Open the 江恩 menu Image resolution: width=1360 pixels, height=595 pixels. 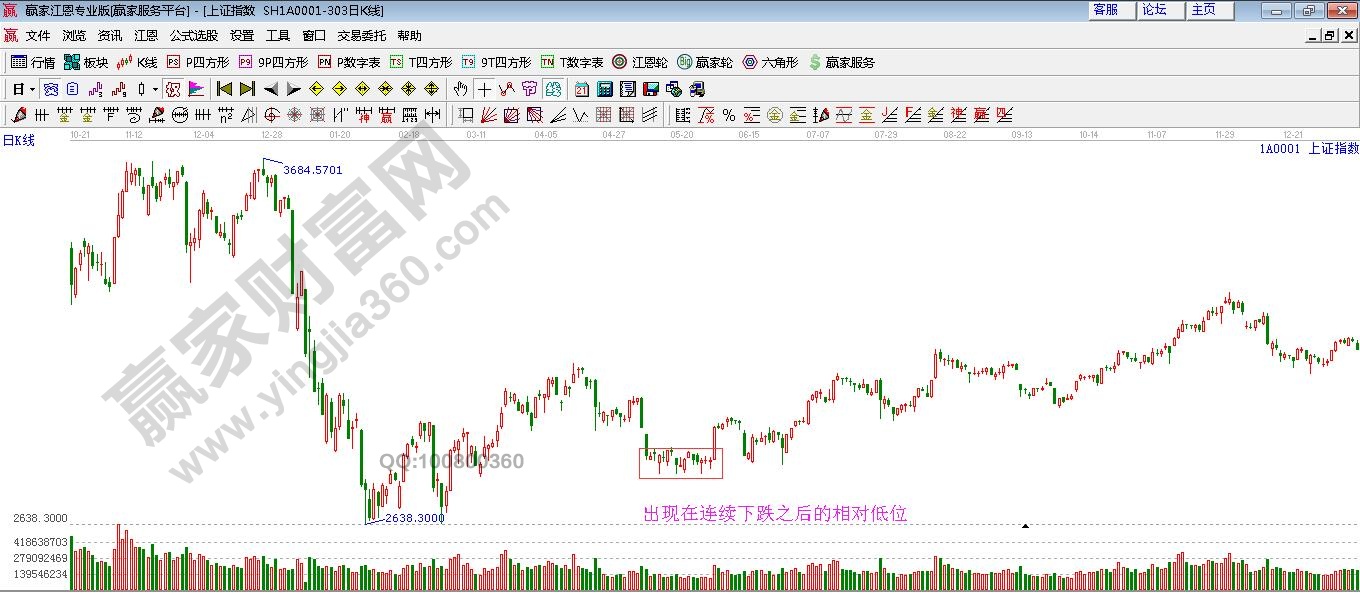[146, 36]
